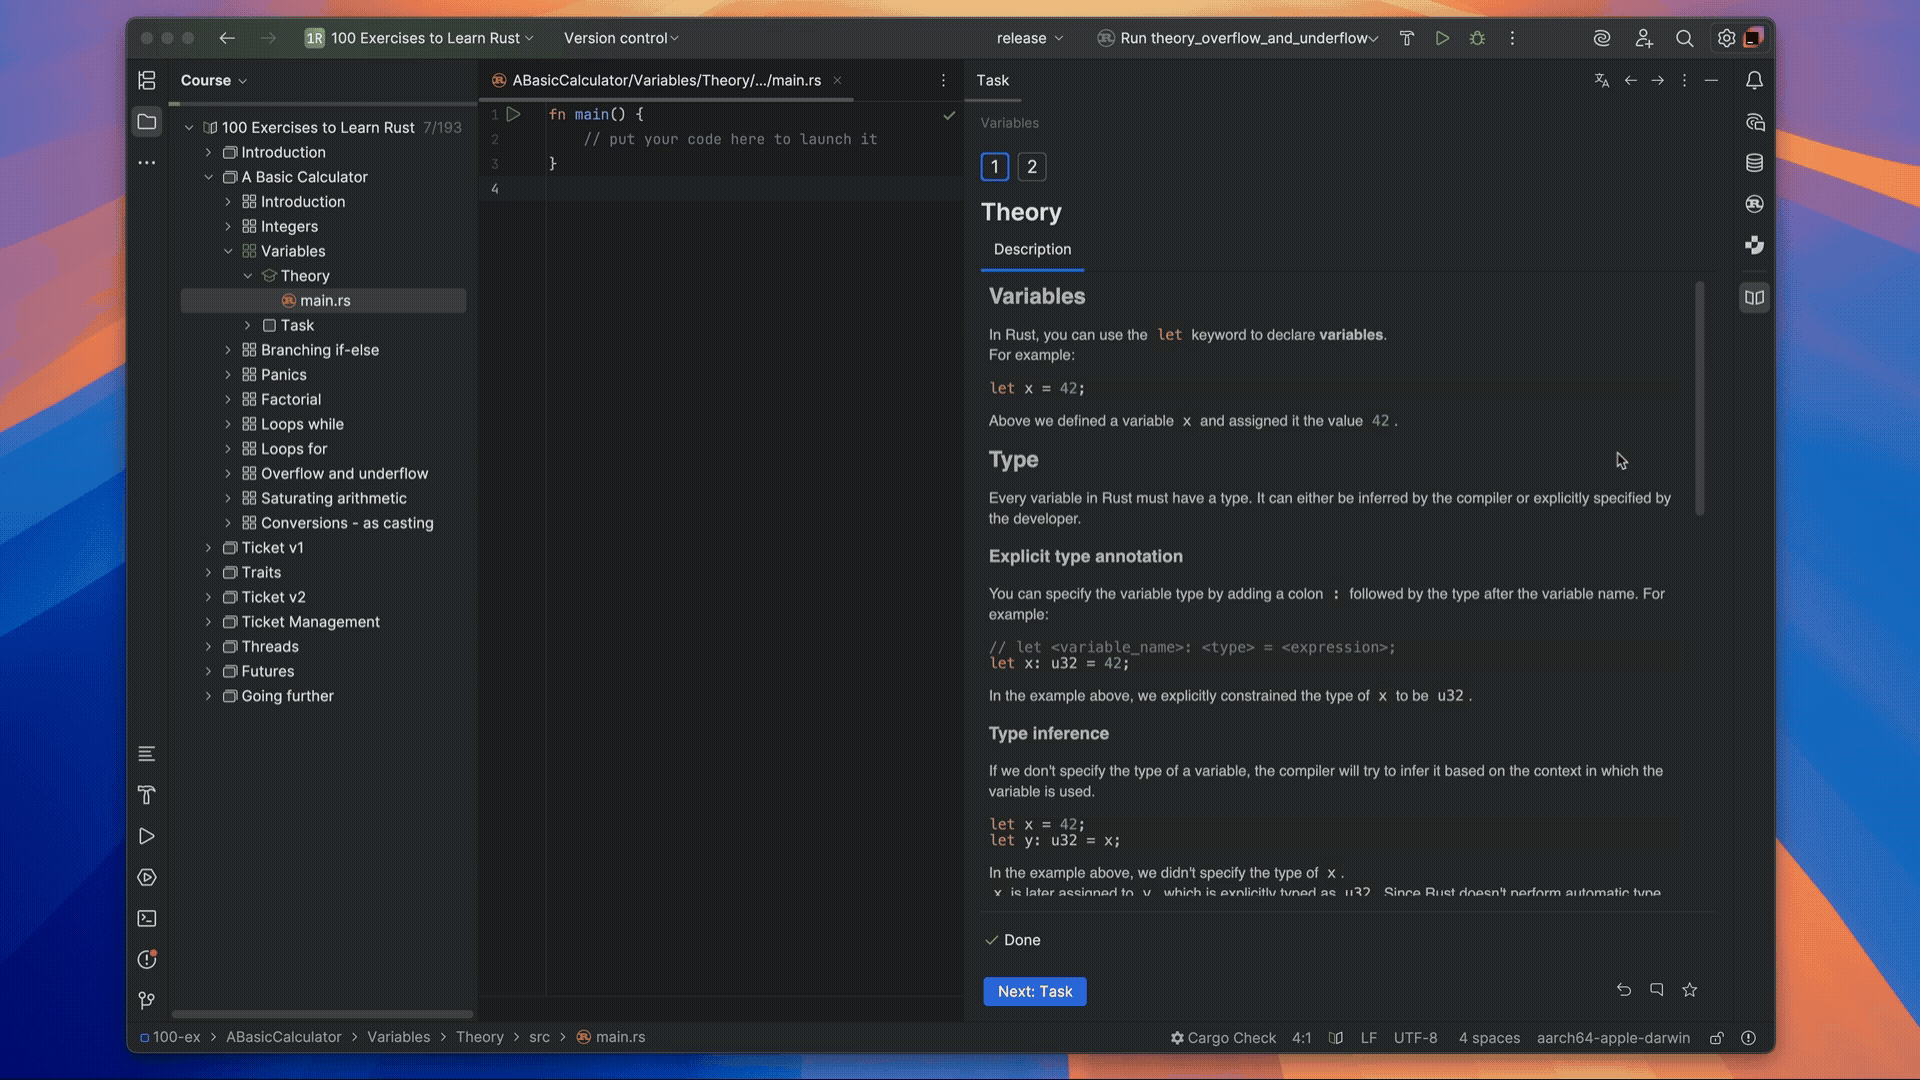Screen dimensions: 1920x1080
Task: Open the Run tool window in left sidebar
Action: point(147,836)
